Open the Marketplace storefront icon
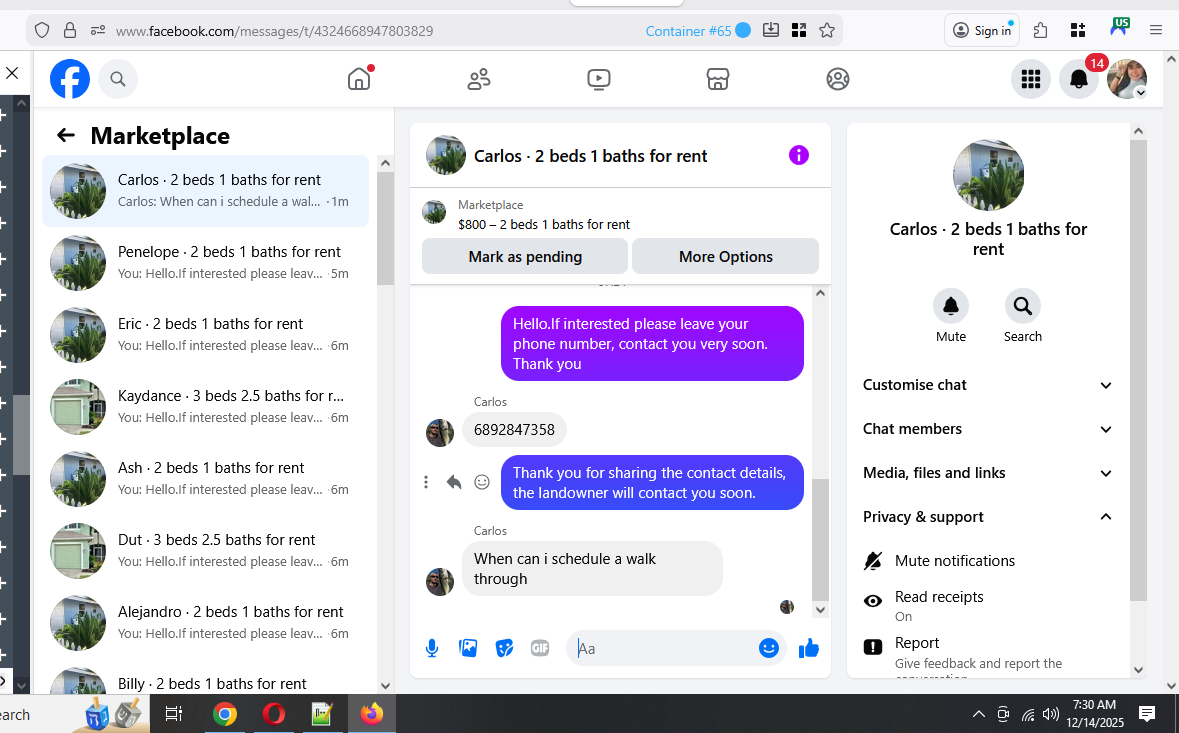Viewport: 1179px width, 733px height. click(718, 79)
